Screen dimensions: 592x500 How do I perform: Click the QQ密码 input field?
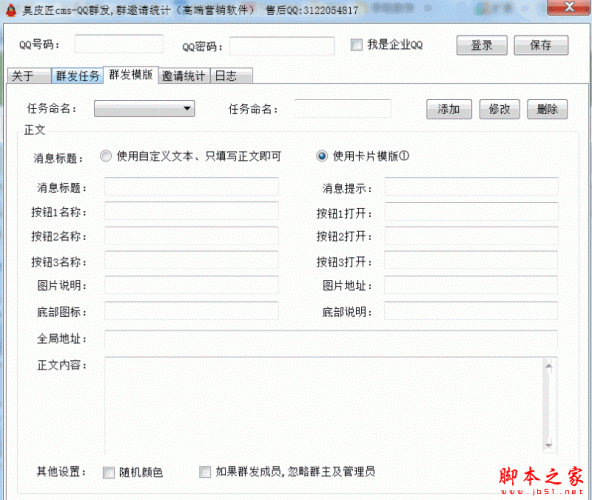point(282,46)
